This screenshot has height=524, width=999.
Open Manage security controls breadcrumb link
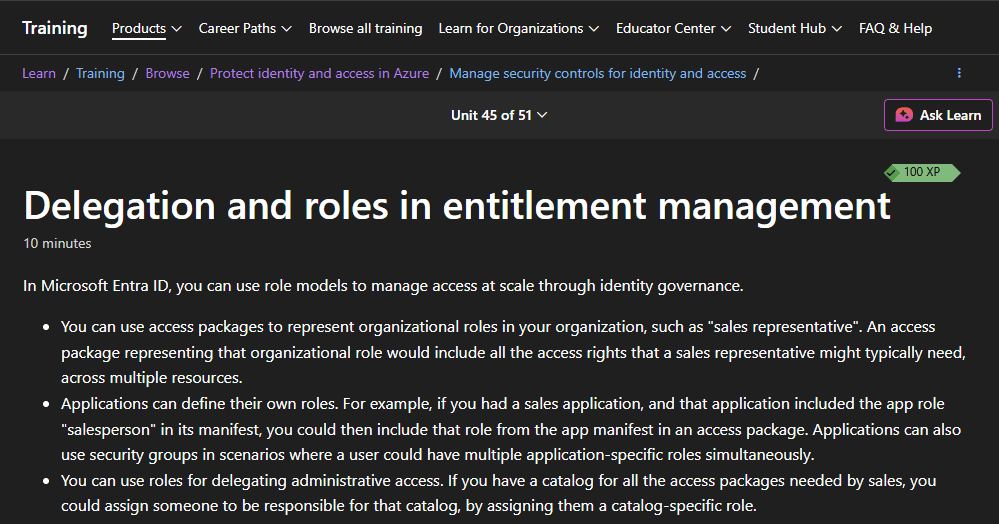pos(597,73)
